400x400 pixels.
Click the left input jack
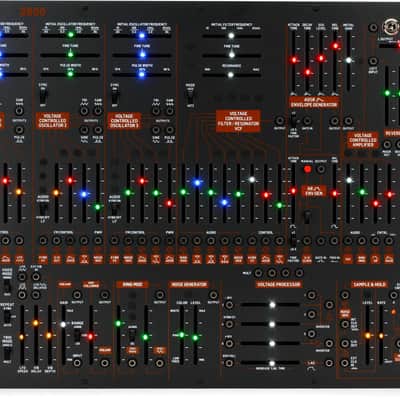click(373, 61)
